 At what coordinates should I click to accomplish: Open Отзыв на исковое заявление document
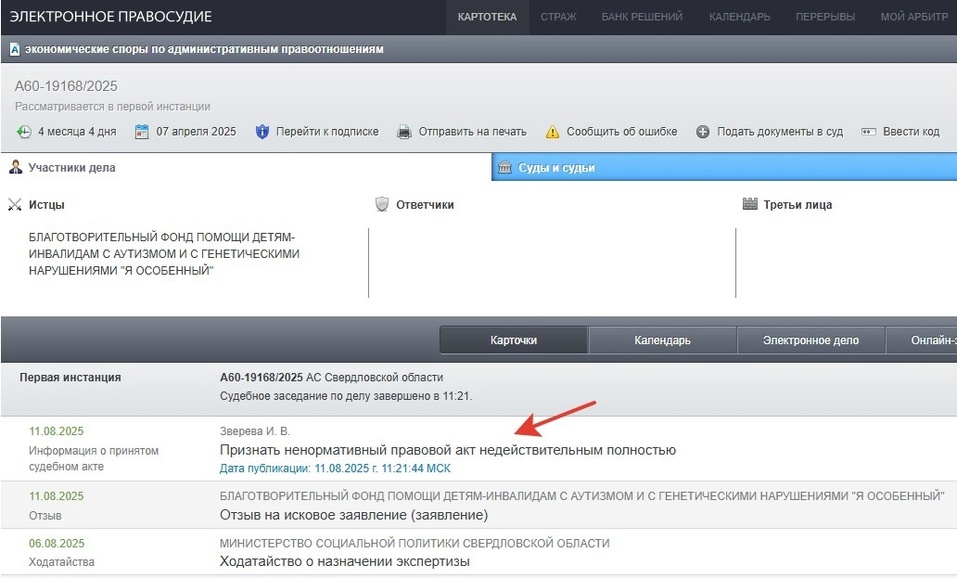(x=353, y=515)
